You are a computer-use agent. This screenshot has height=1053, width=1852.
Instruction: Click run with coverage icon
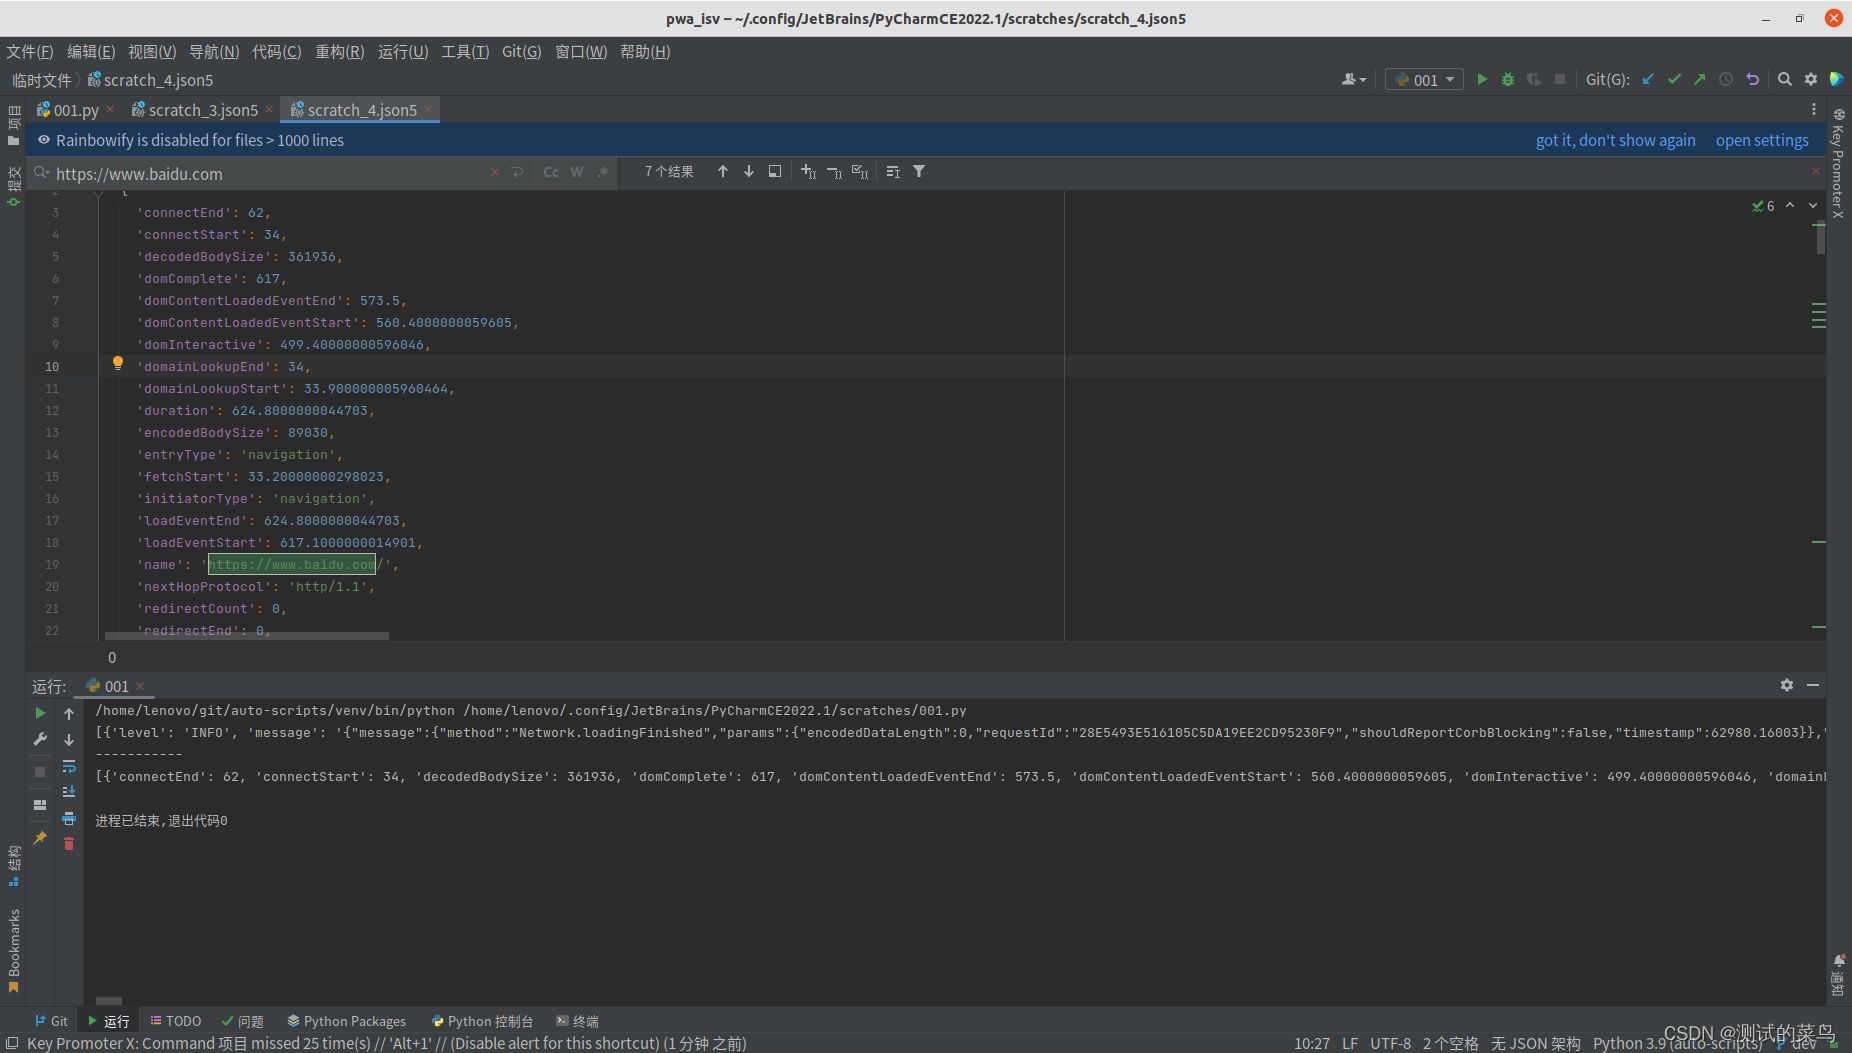coord(1534,79)
